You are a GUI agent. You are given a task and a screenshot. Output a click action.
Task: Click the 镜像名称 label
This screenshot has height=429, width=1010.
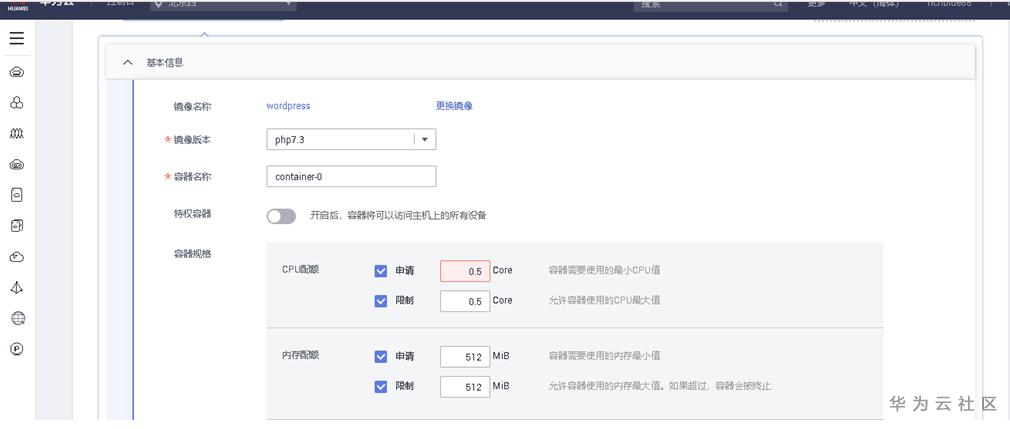192,107
